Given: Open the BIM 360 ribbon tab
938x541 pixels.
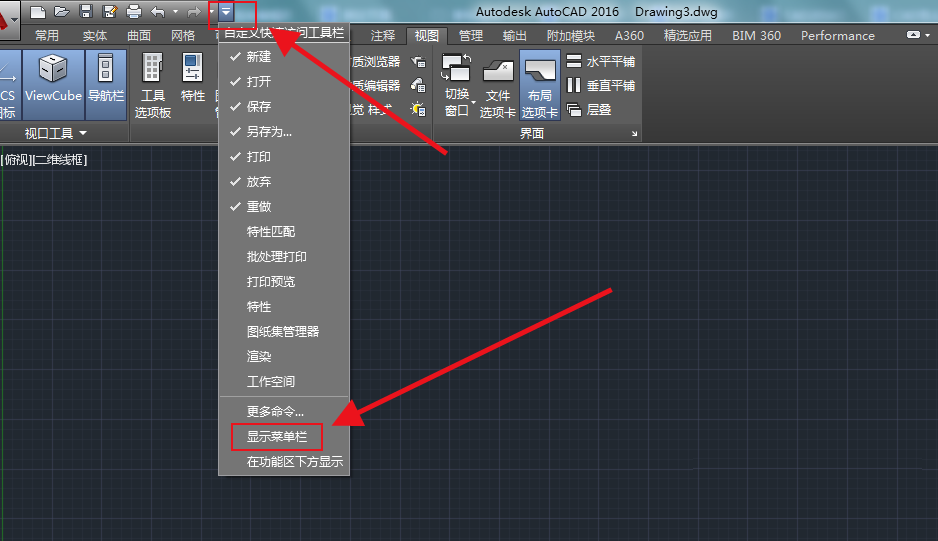Looking at the screenshot, I should coord(756,36).
